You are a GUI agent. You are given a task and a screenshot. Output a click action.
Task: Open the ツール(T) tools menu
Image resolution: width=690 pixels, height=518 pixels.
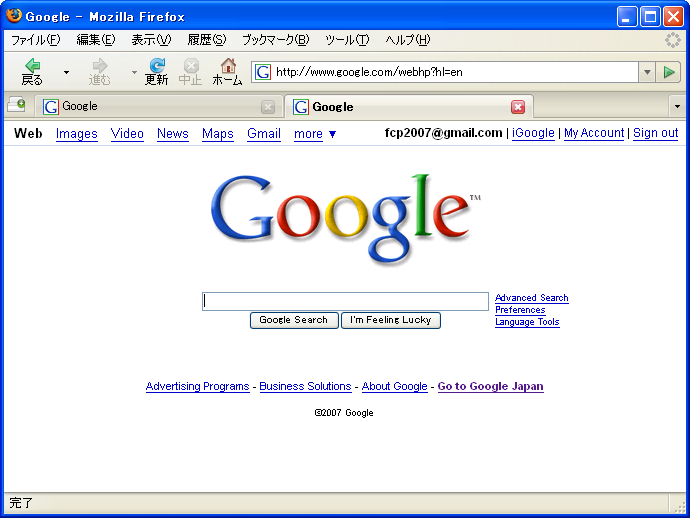(x=346, y=40)
